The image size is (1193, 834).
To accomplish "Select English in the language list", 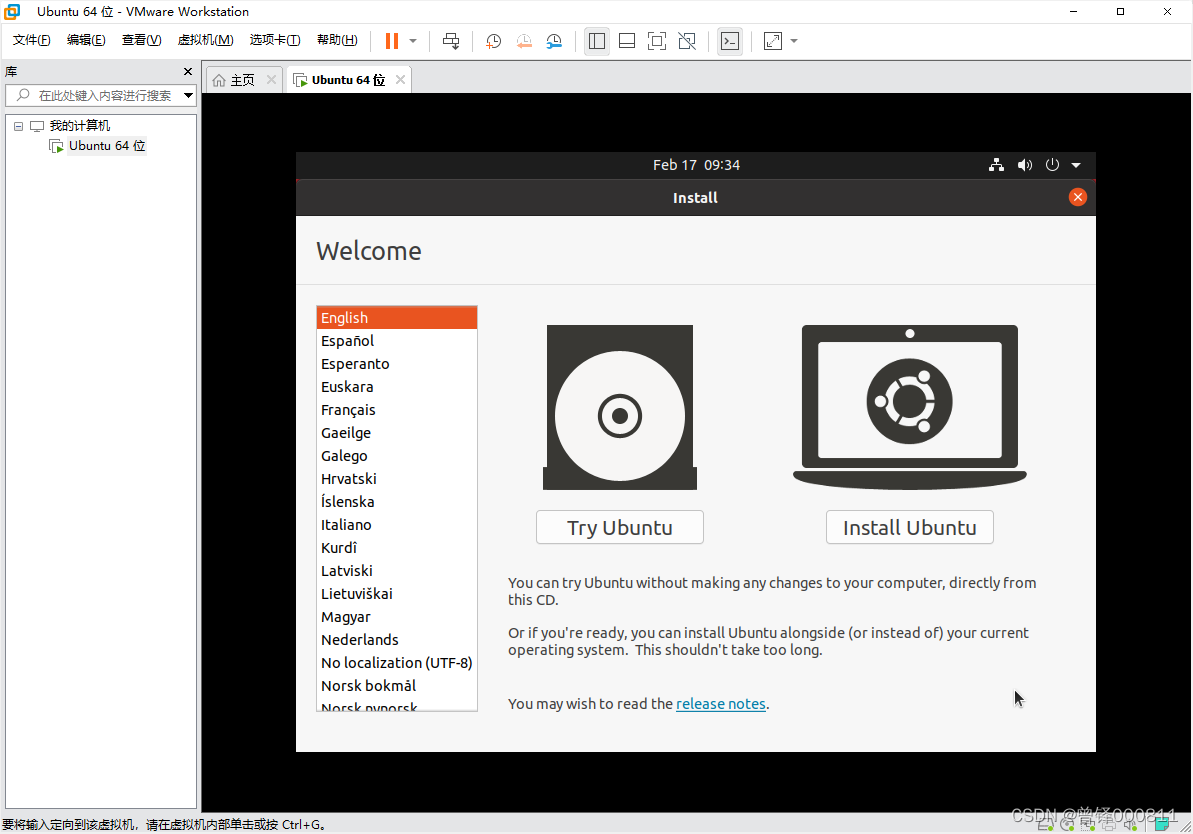I will tap(396, 318).
